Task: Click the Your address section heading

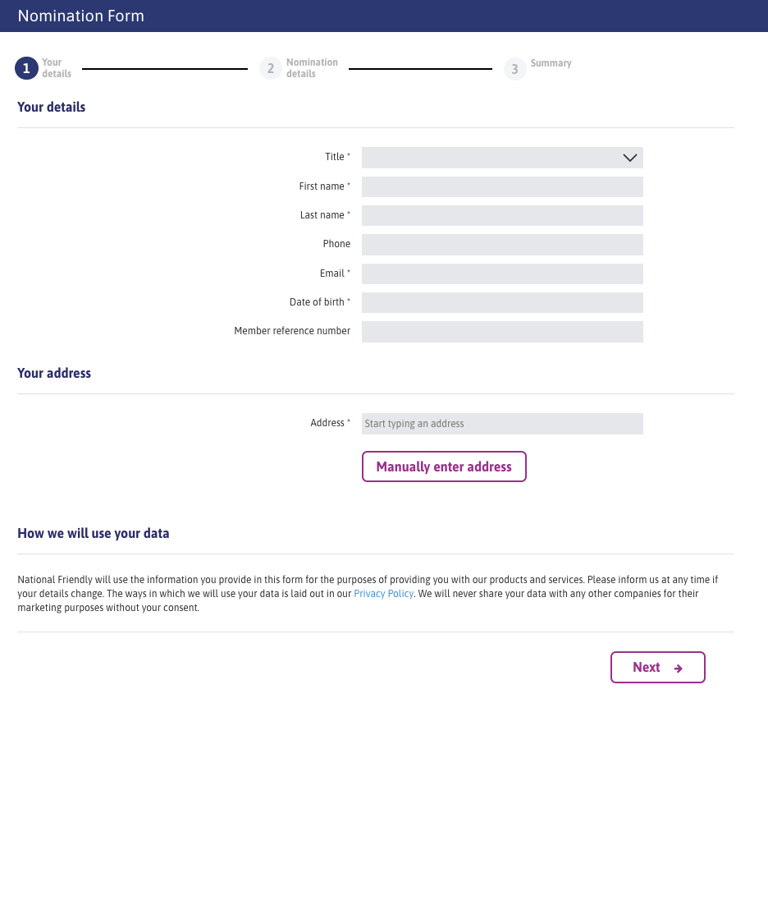Action: click(x=54, y=373)
